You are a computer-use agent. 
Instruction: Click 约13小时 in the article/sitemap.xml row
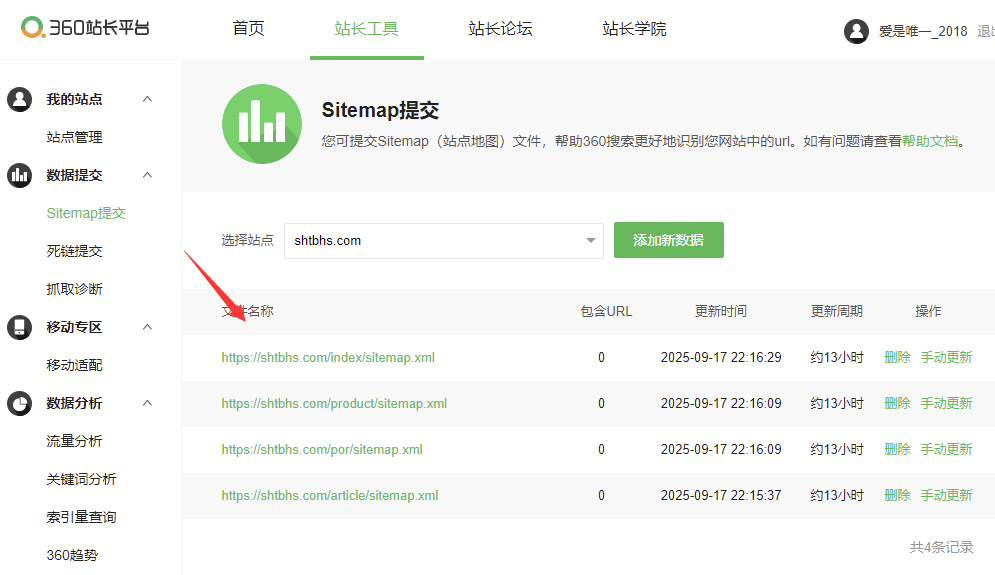click(x=837, y=495)
